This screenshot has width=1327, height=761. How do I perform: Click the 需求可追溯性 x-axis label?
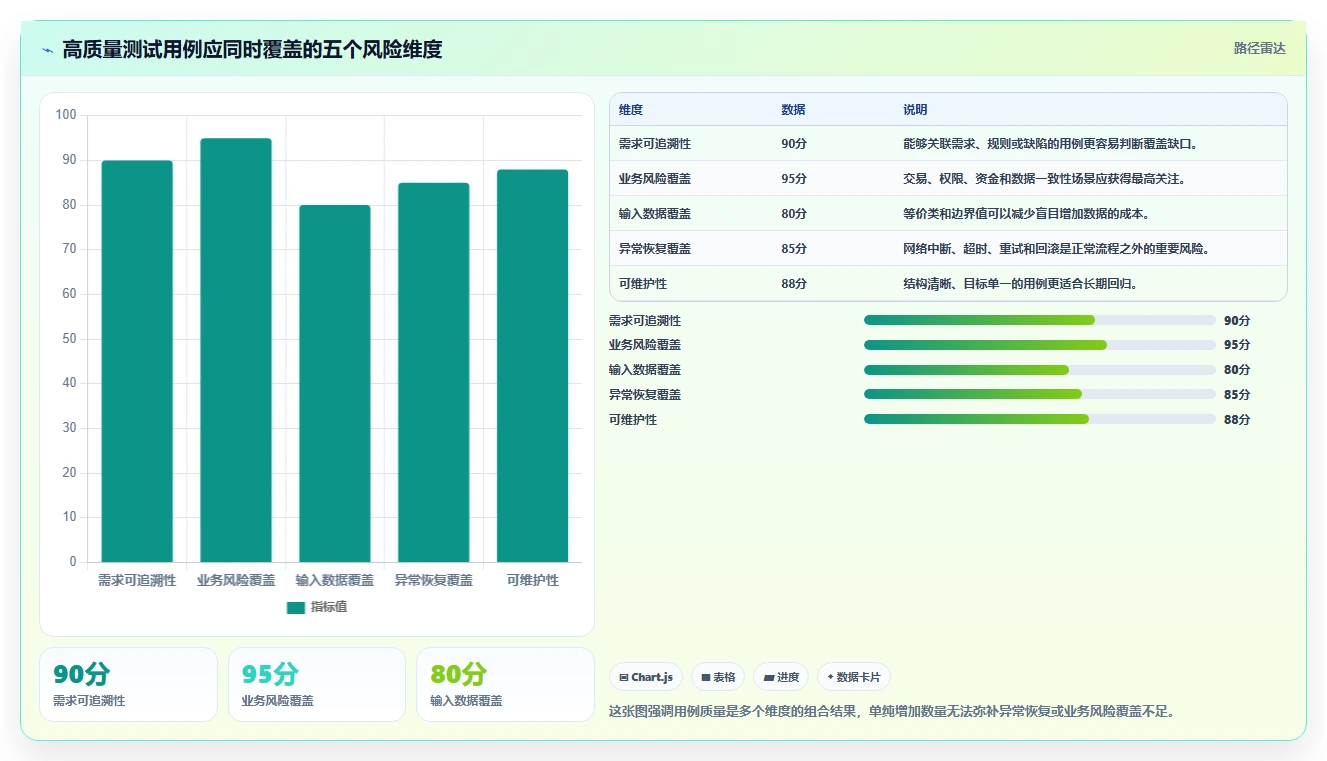(137, 580)
